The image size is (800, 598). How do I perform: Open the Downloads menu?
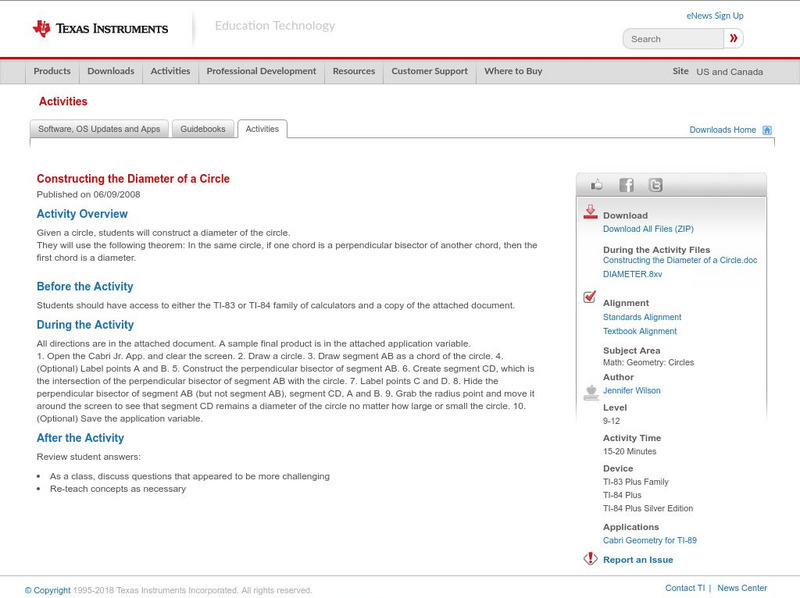click(111, 71)
